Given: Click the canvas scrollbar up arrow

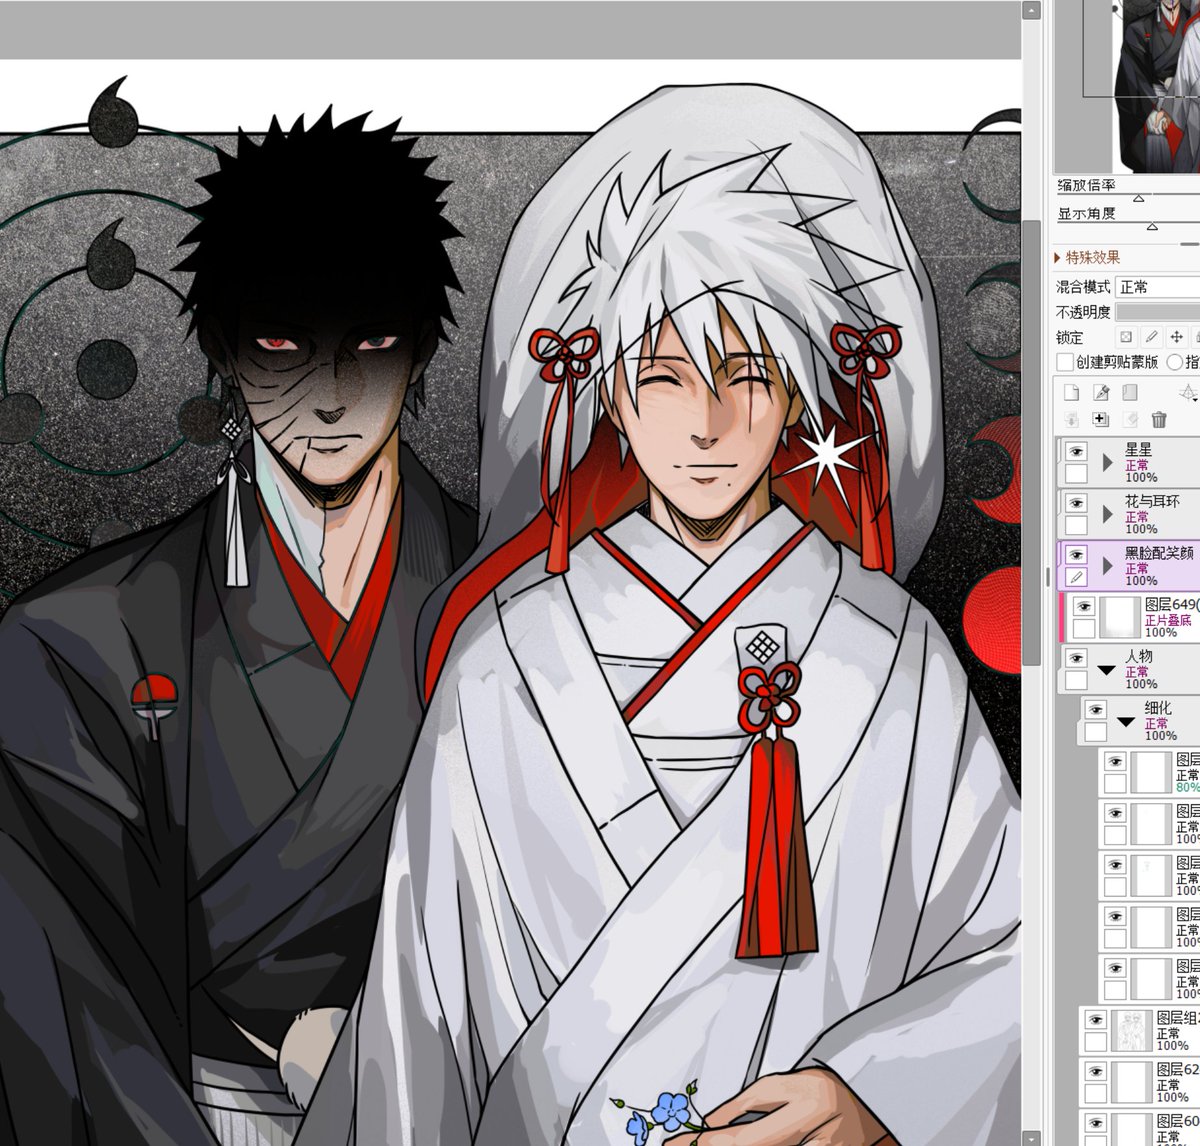Looking at the screenshot, I should pyautogui.click(x=1031, y=10).
